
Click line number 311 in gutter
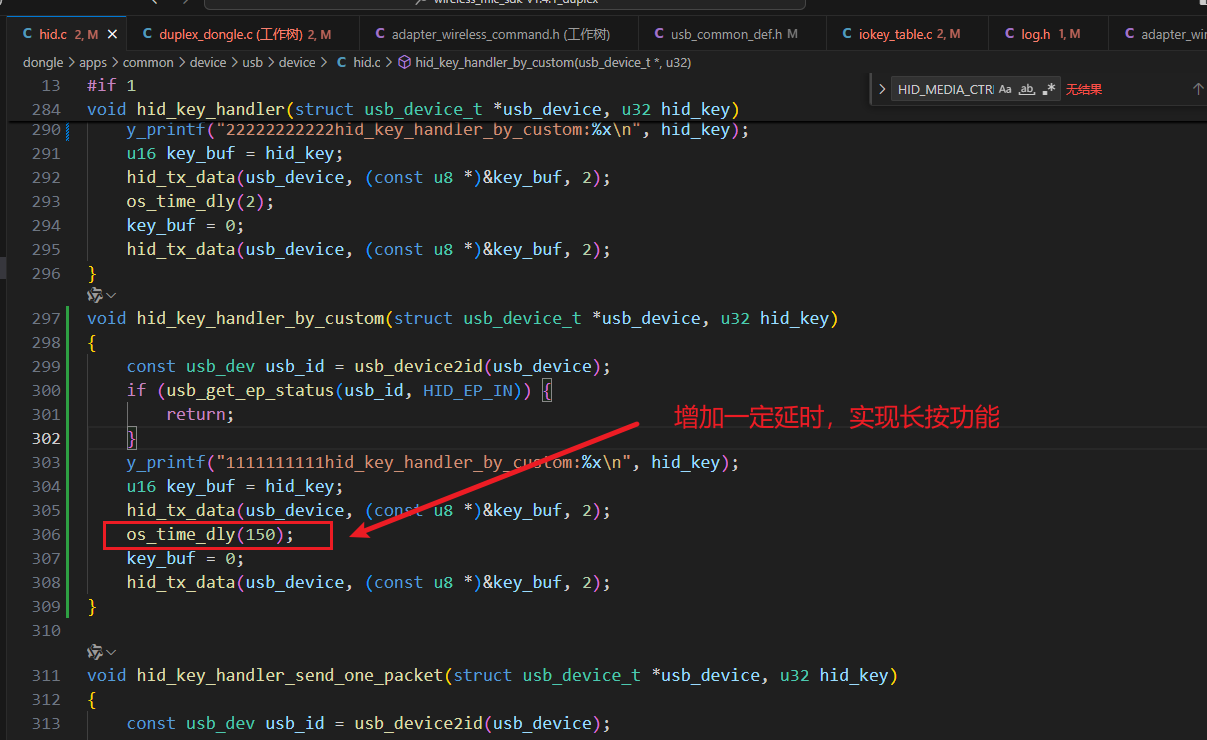(x=45, y=675)
